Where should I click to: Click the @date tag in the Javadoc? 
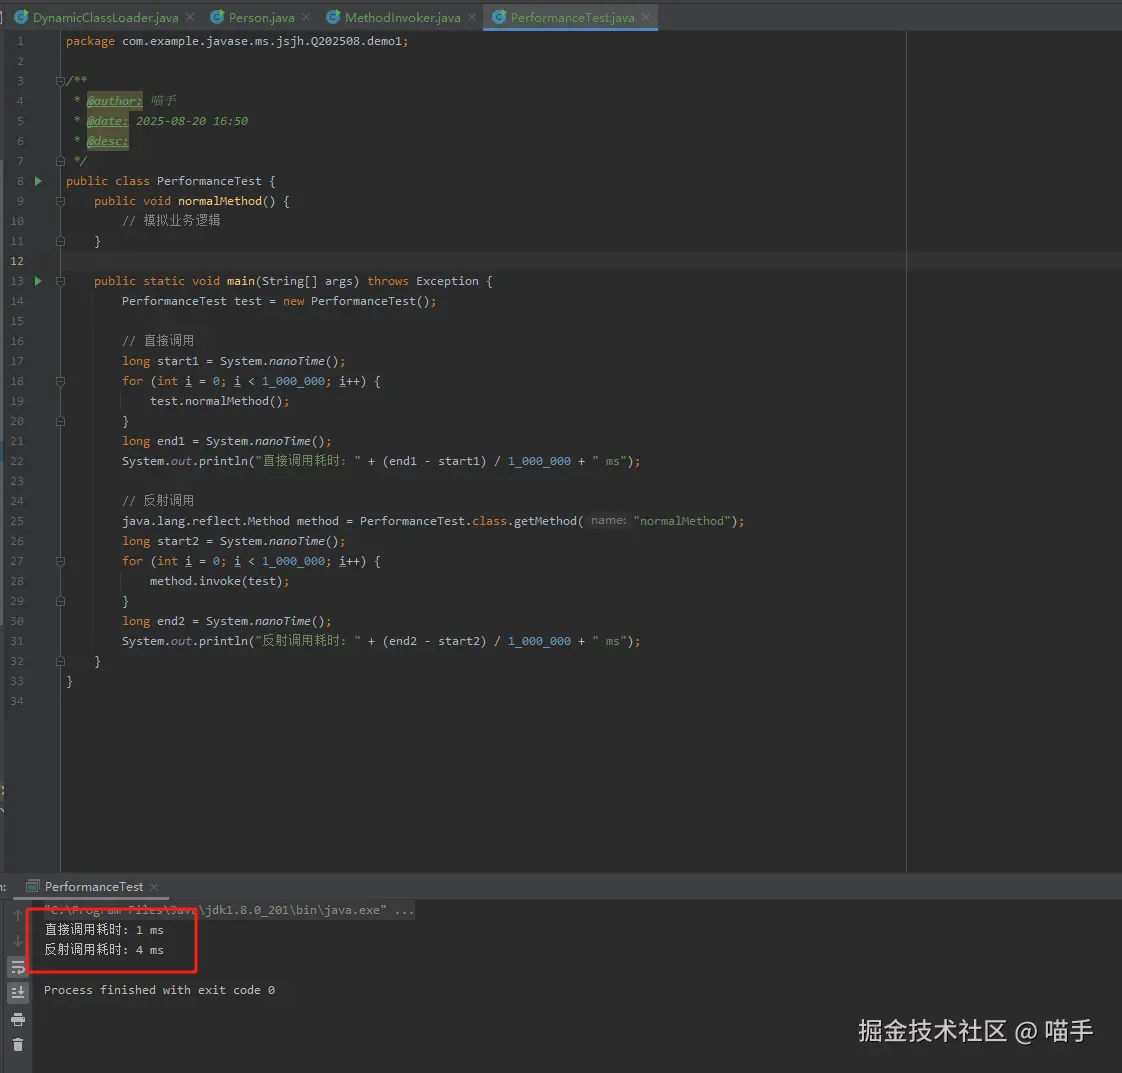pos(107,121)
